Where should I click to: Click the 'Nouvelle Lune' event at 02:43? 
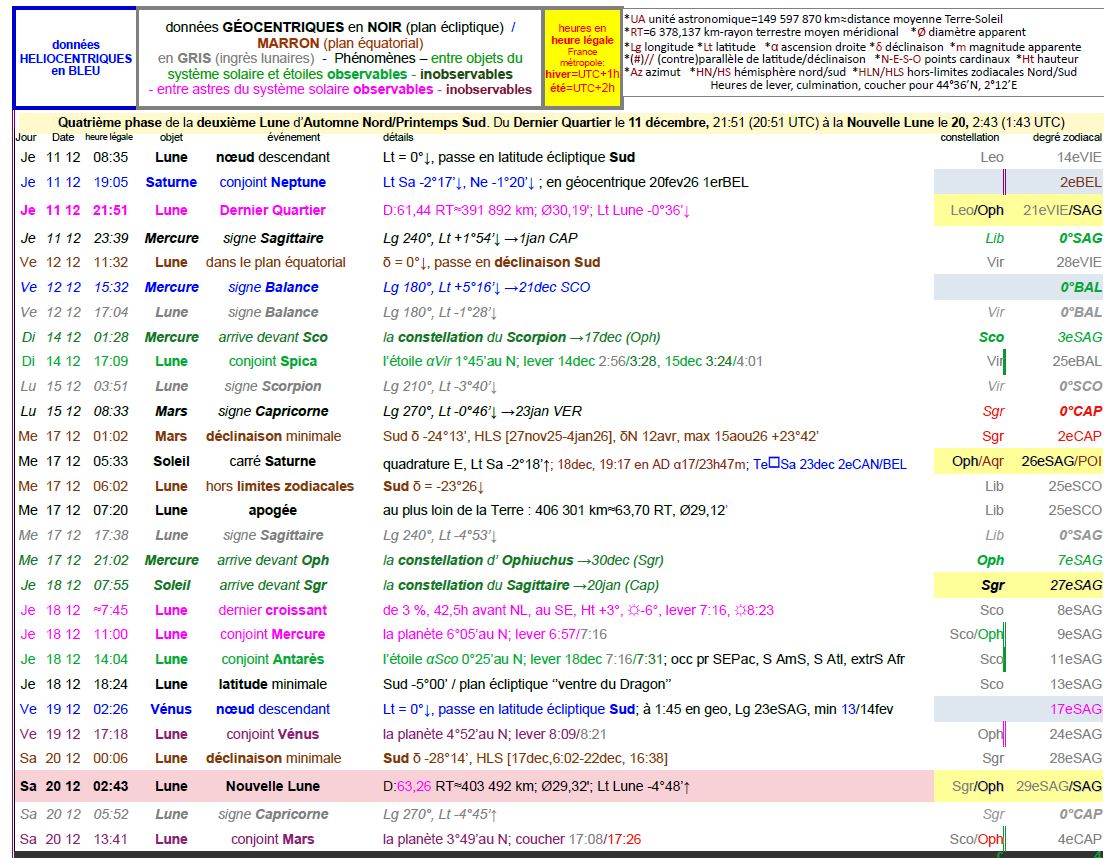272,787
